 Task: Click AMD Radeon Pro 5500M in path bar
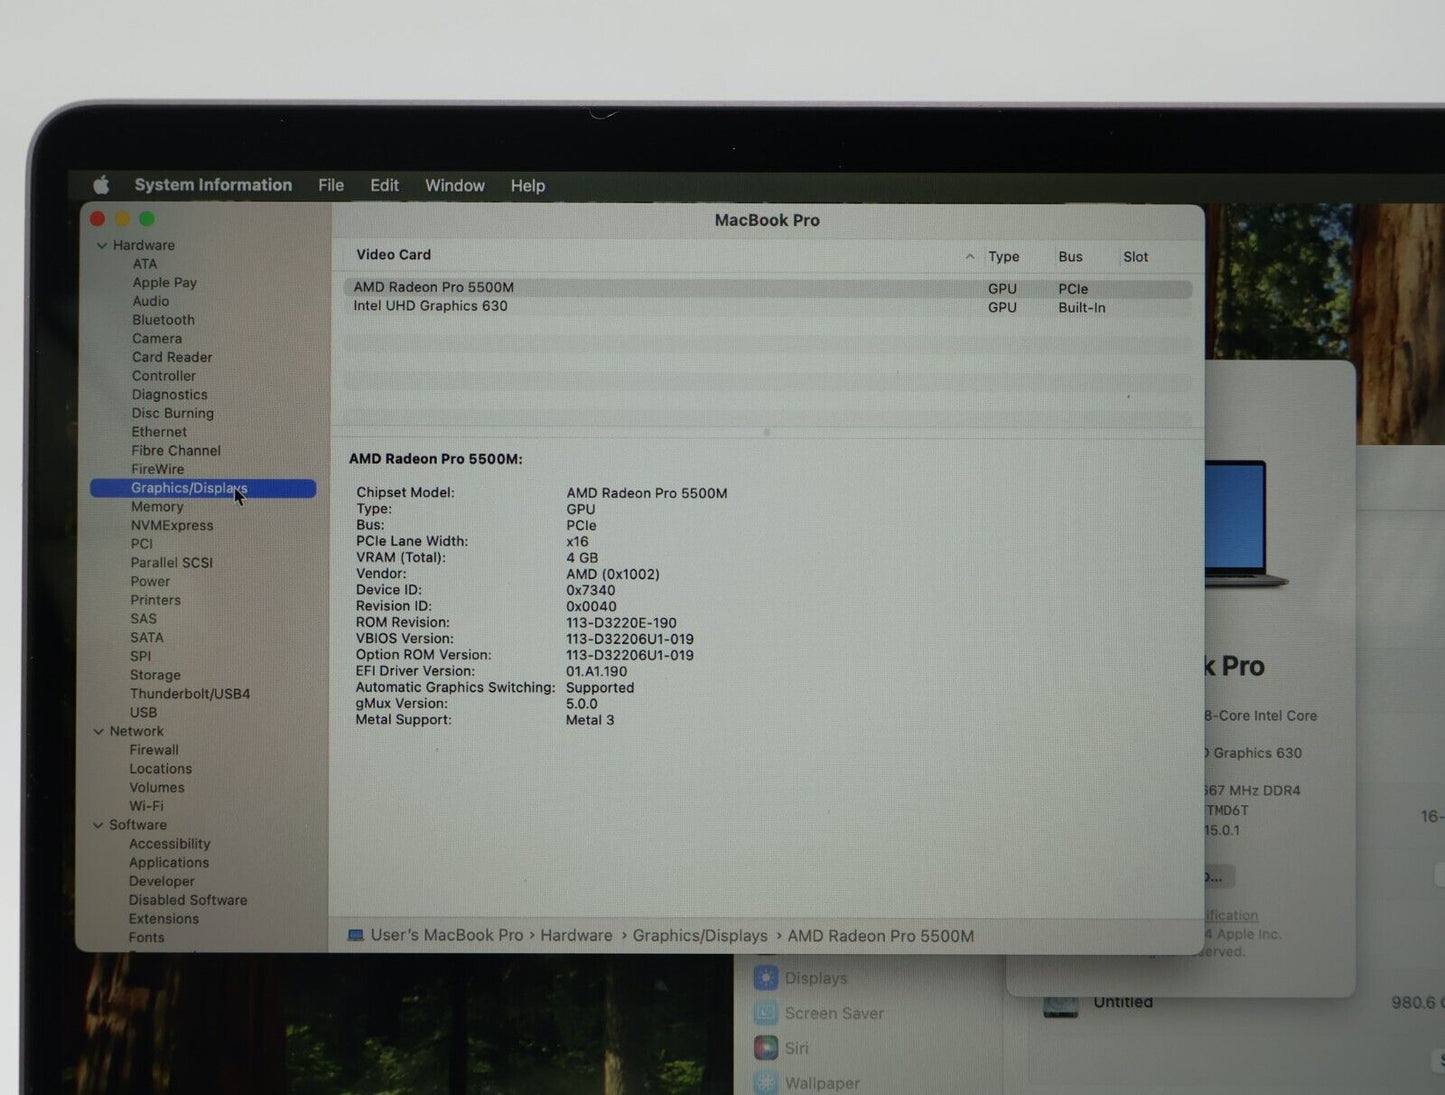tap(881, 936)
